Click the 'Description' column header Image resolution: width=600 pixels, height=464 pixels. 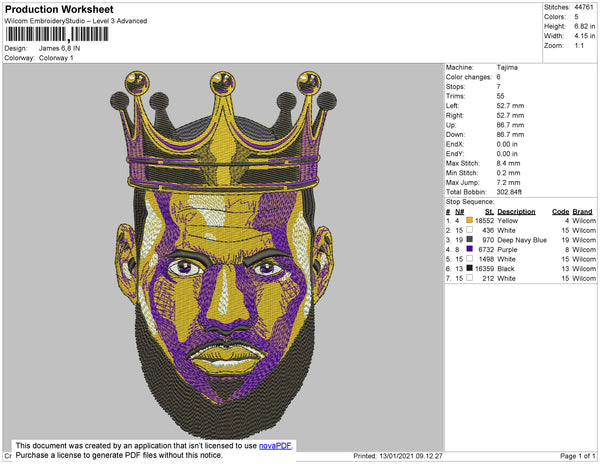(516, 212)
